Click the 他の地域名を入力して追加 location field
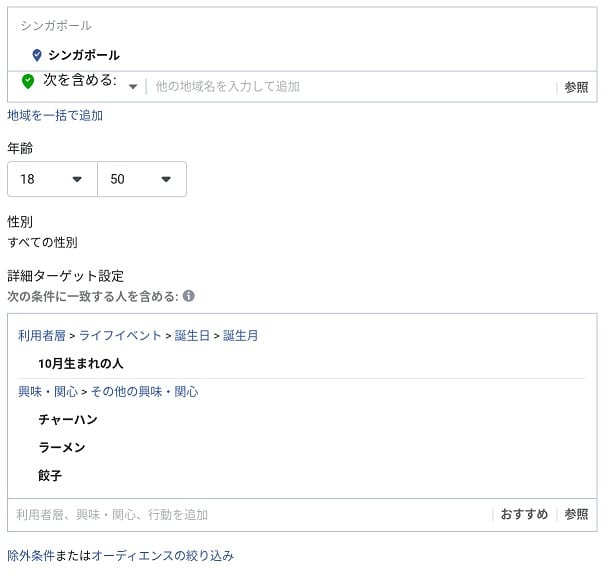Image resolution: width=608 pixels, height=576 pixels. coord(351,86)
